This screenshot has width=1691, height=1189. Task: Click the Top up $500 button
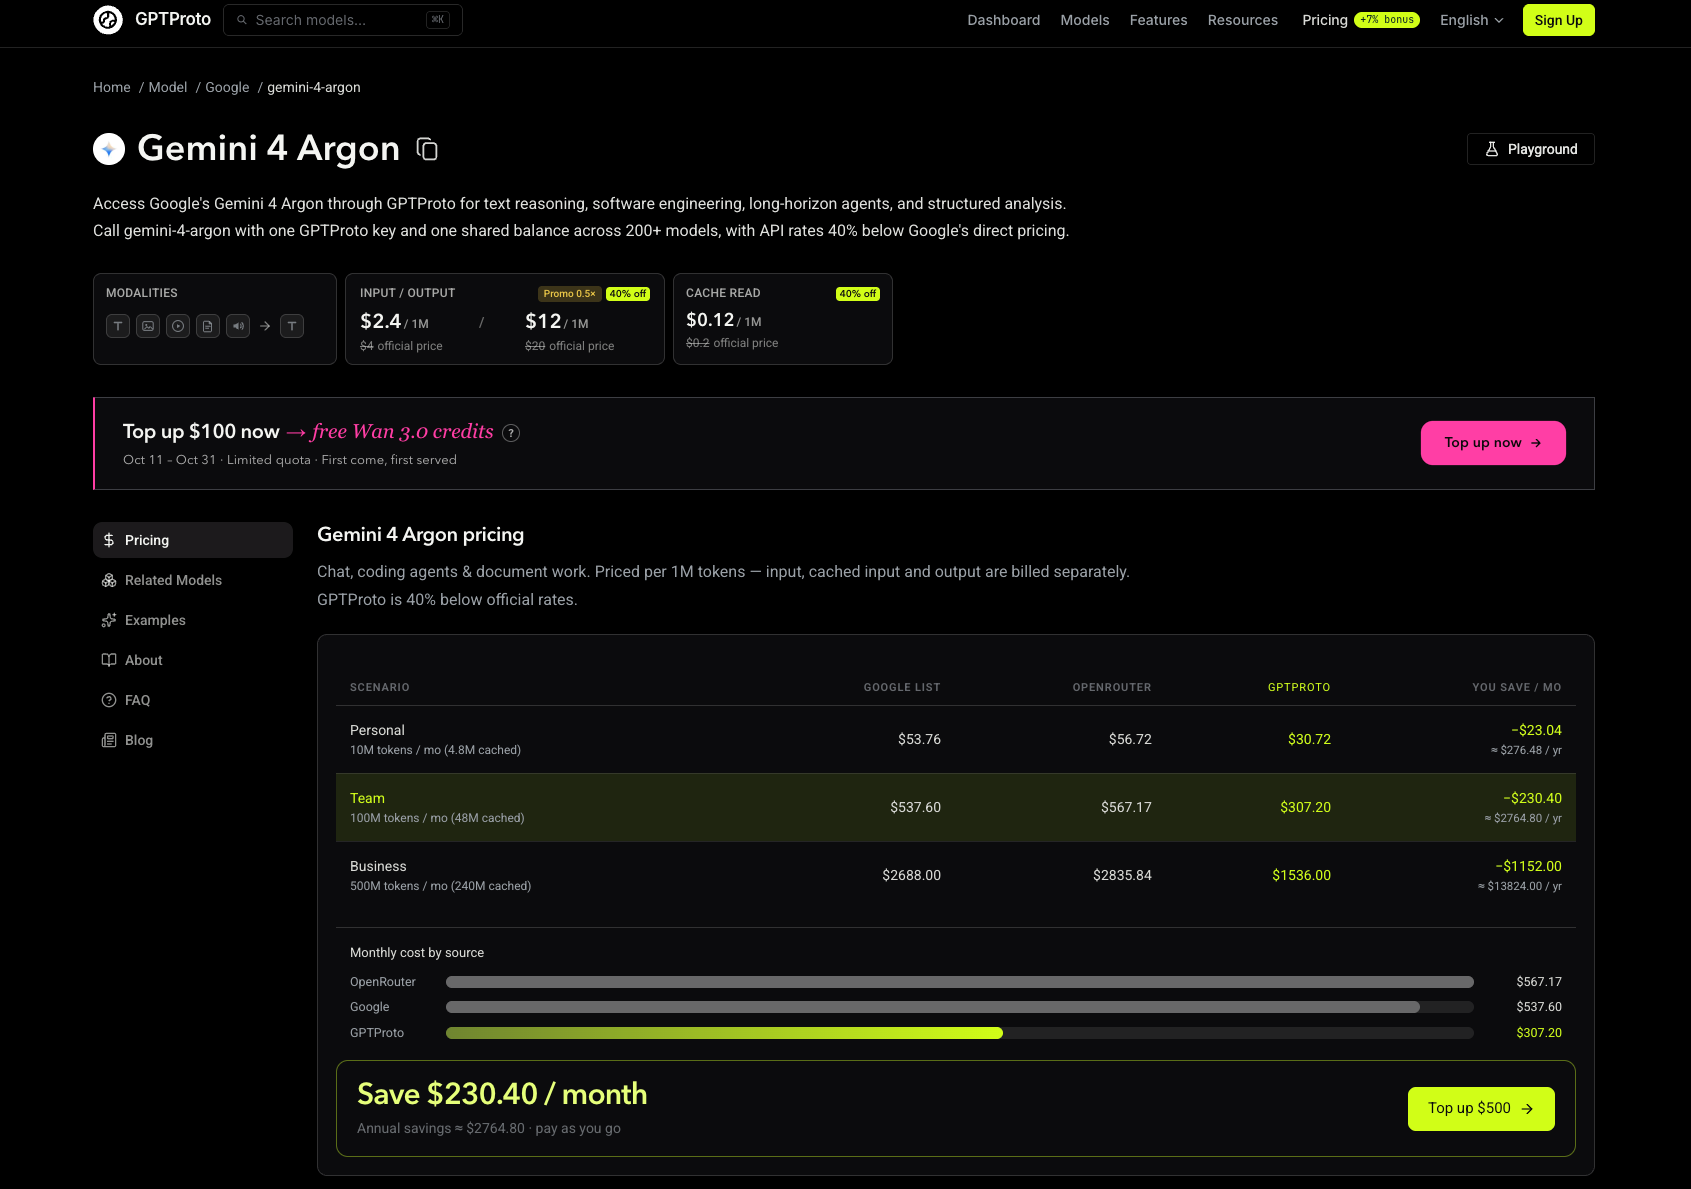(1481, 1109)
